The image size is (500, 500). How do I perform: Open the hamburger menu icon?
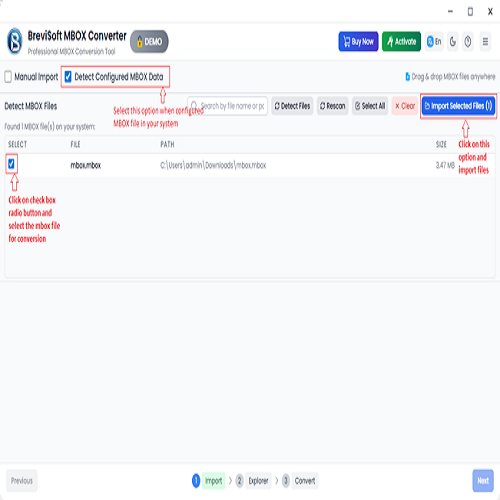pos(485,42)
